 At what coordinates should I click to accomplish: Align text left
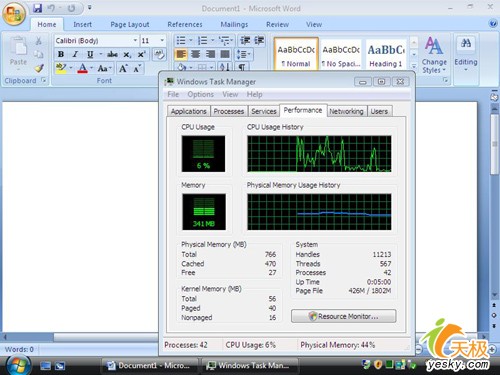point(181,54)
